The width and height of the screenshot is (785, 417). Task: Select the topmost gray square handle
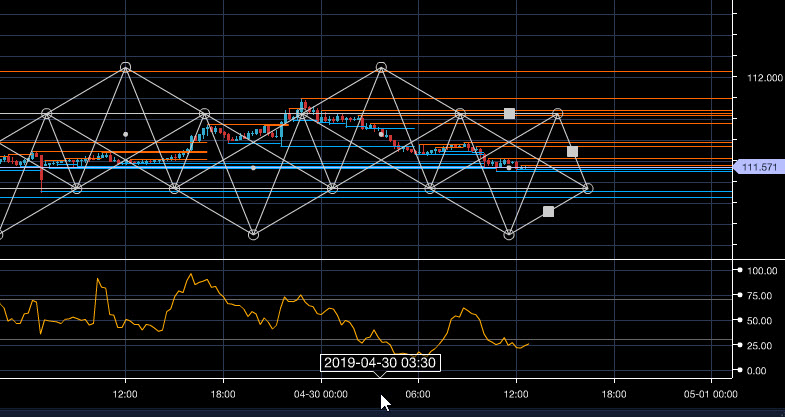(x=509, y=114)
